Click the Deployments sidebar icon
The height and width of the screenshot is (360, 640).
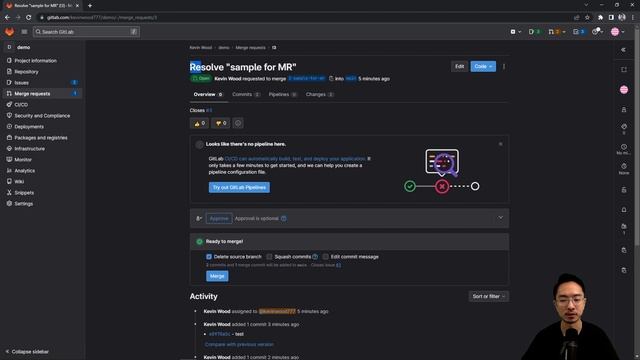point(9,127)
